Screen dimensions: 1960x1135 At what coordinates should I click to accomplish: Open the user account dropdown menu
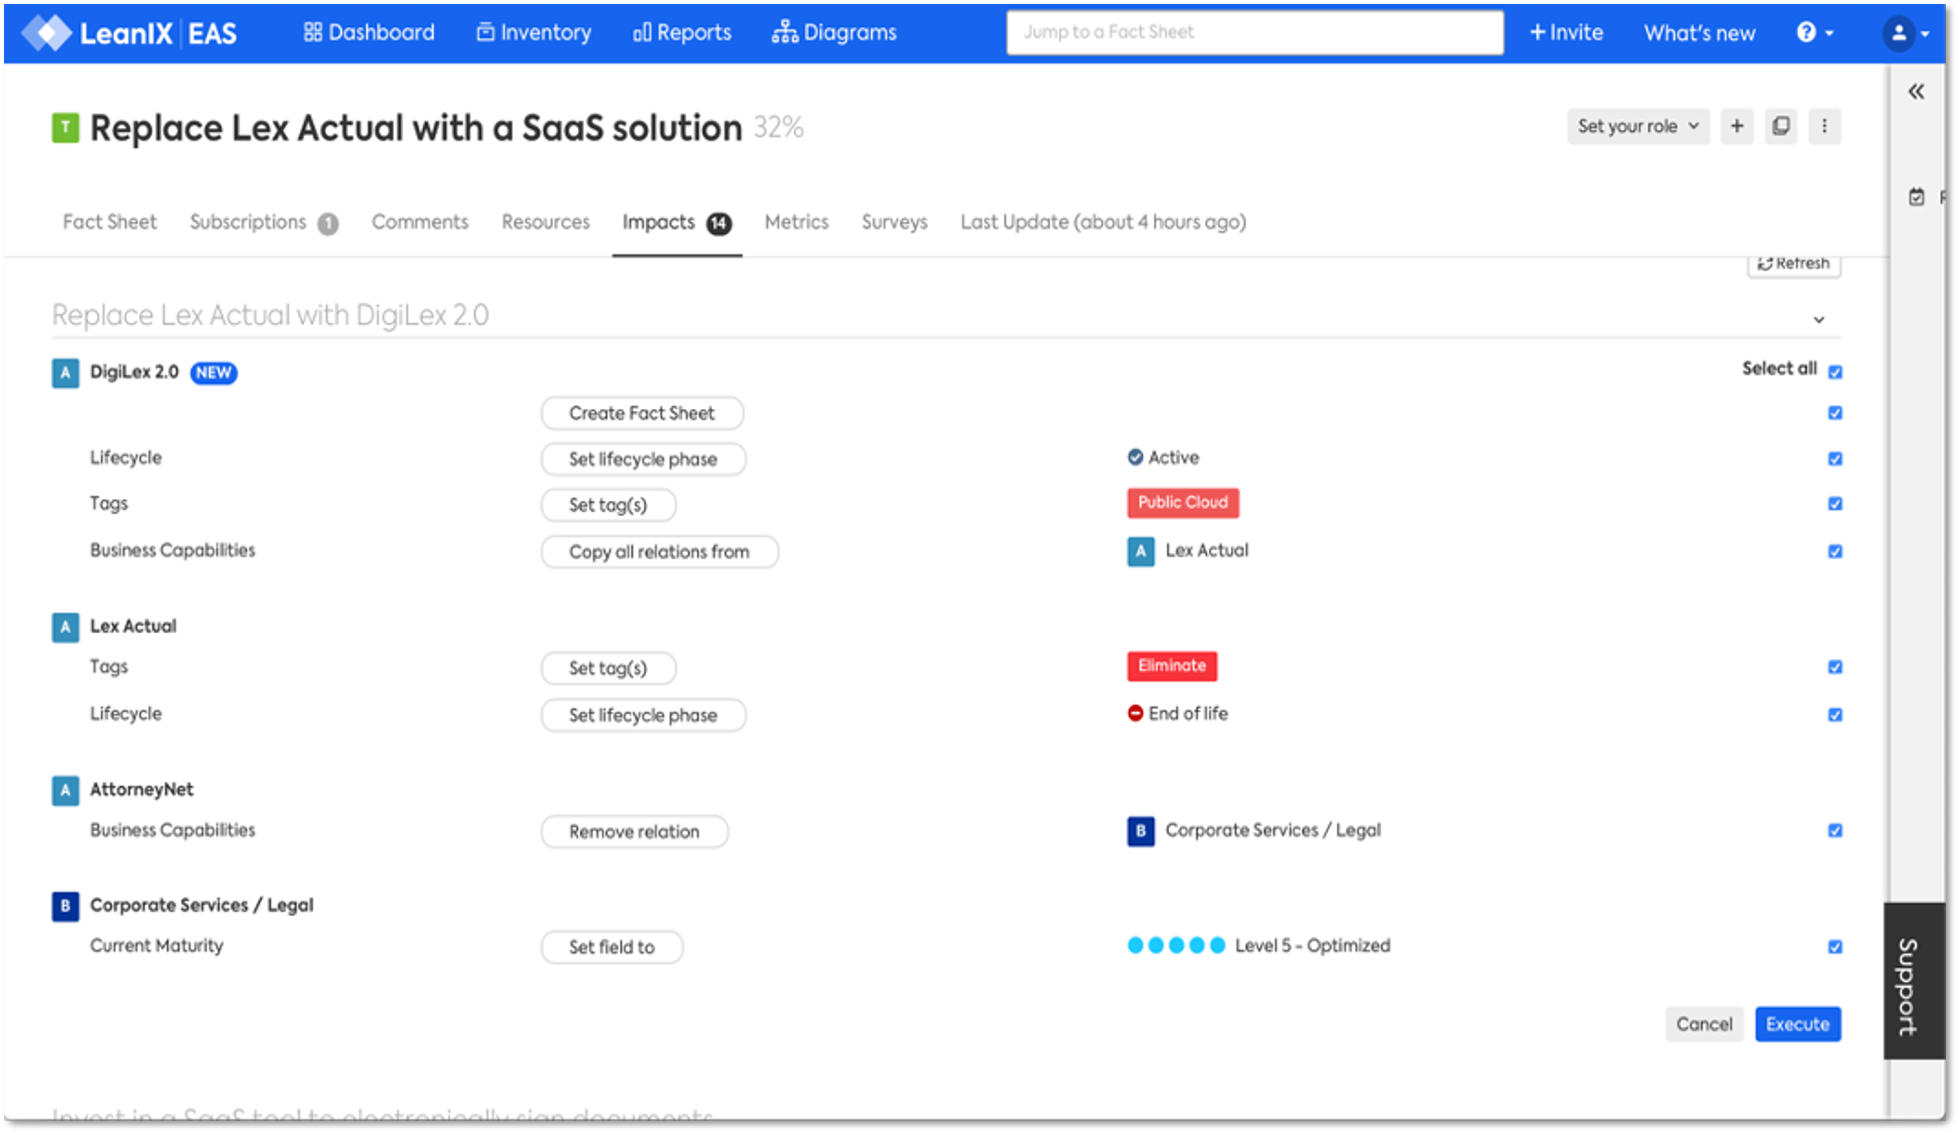[1906, 33]
